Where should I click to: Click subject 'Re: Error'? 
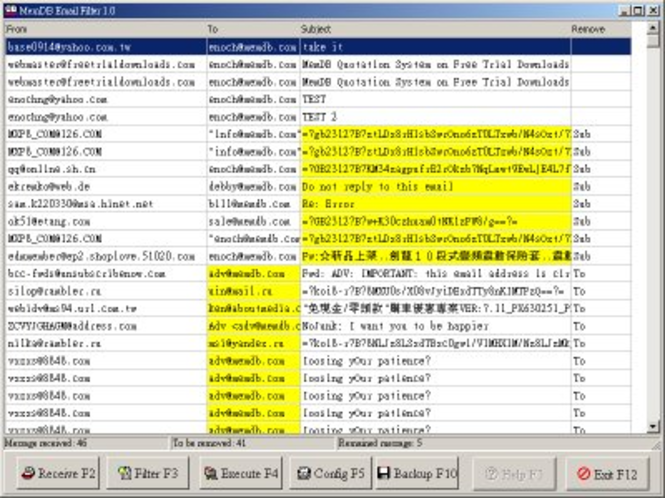tap(435, 204)
